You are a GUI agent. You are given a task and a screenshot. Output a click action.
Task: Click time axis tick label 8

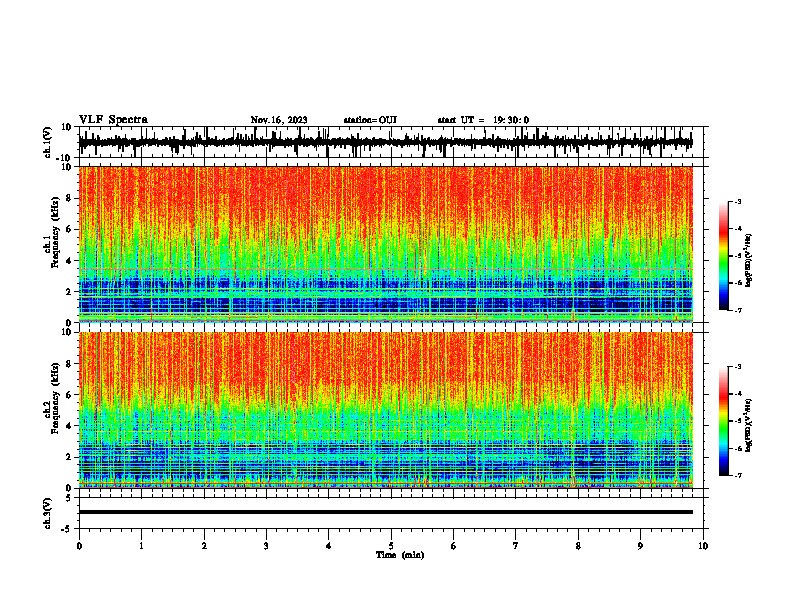[x=578, y=546]
